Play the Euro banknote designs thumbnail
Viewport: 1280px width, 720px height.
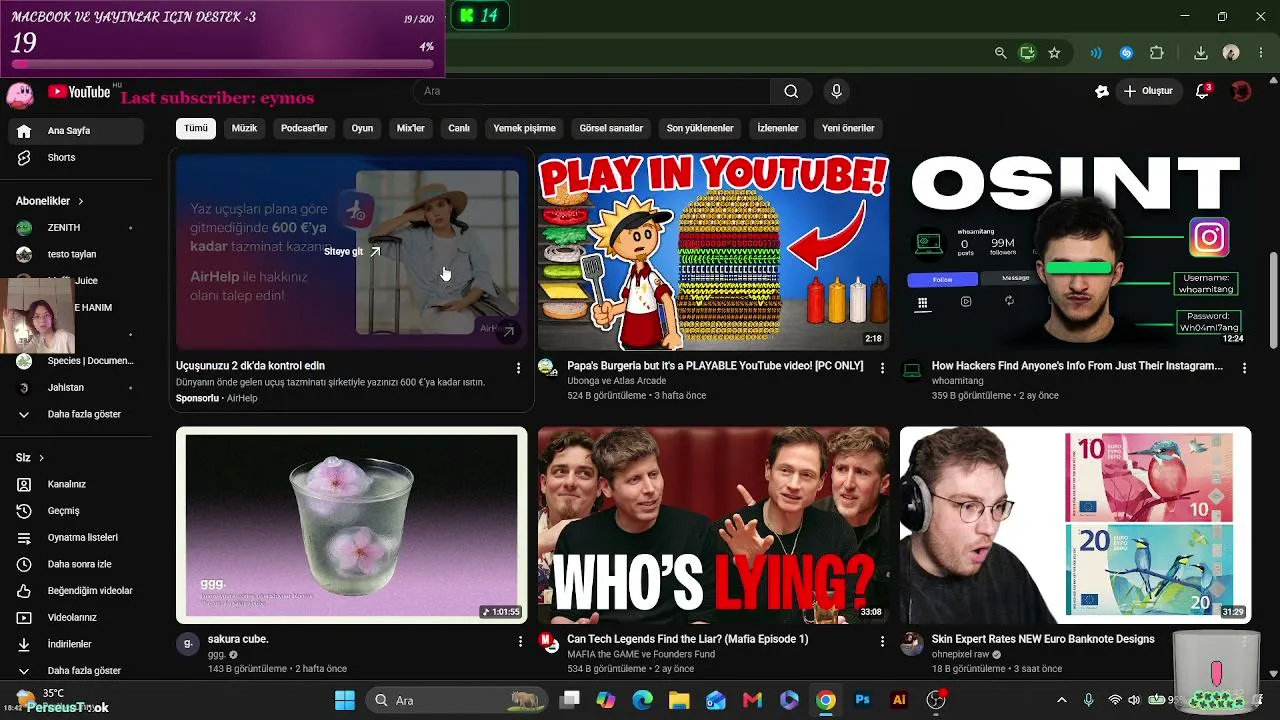pos(1075,525)
